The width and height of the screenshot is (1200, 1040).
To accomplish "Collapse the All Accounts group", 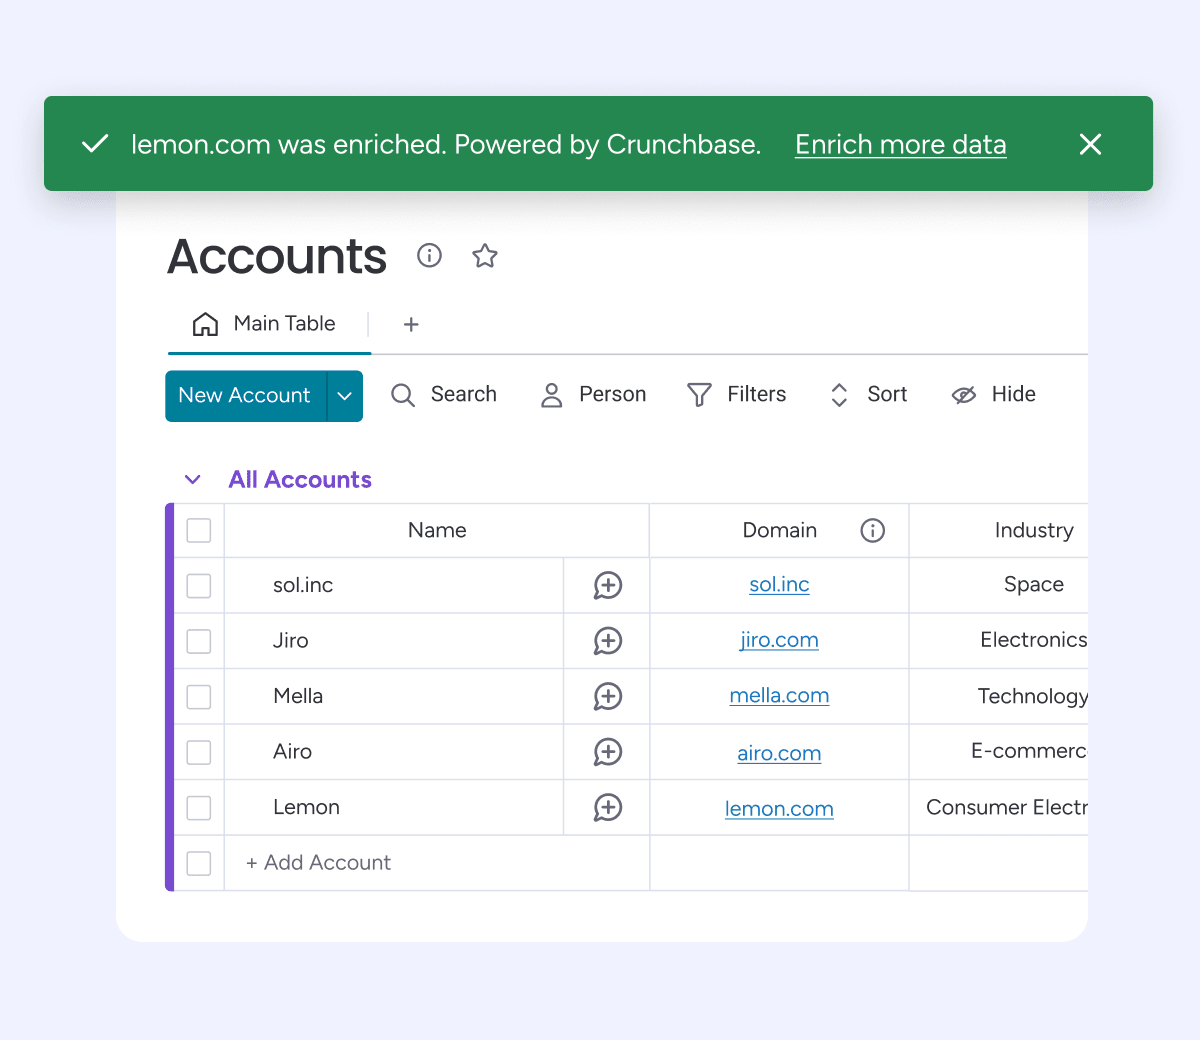I will (193, 480).
